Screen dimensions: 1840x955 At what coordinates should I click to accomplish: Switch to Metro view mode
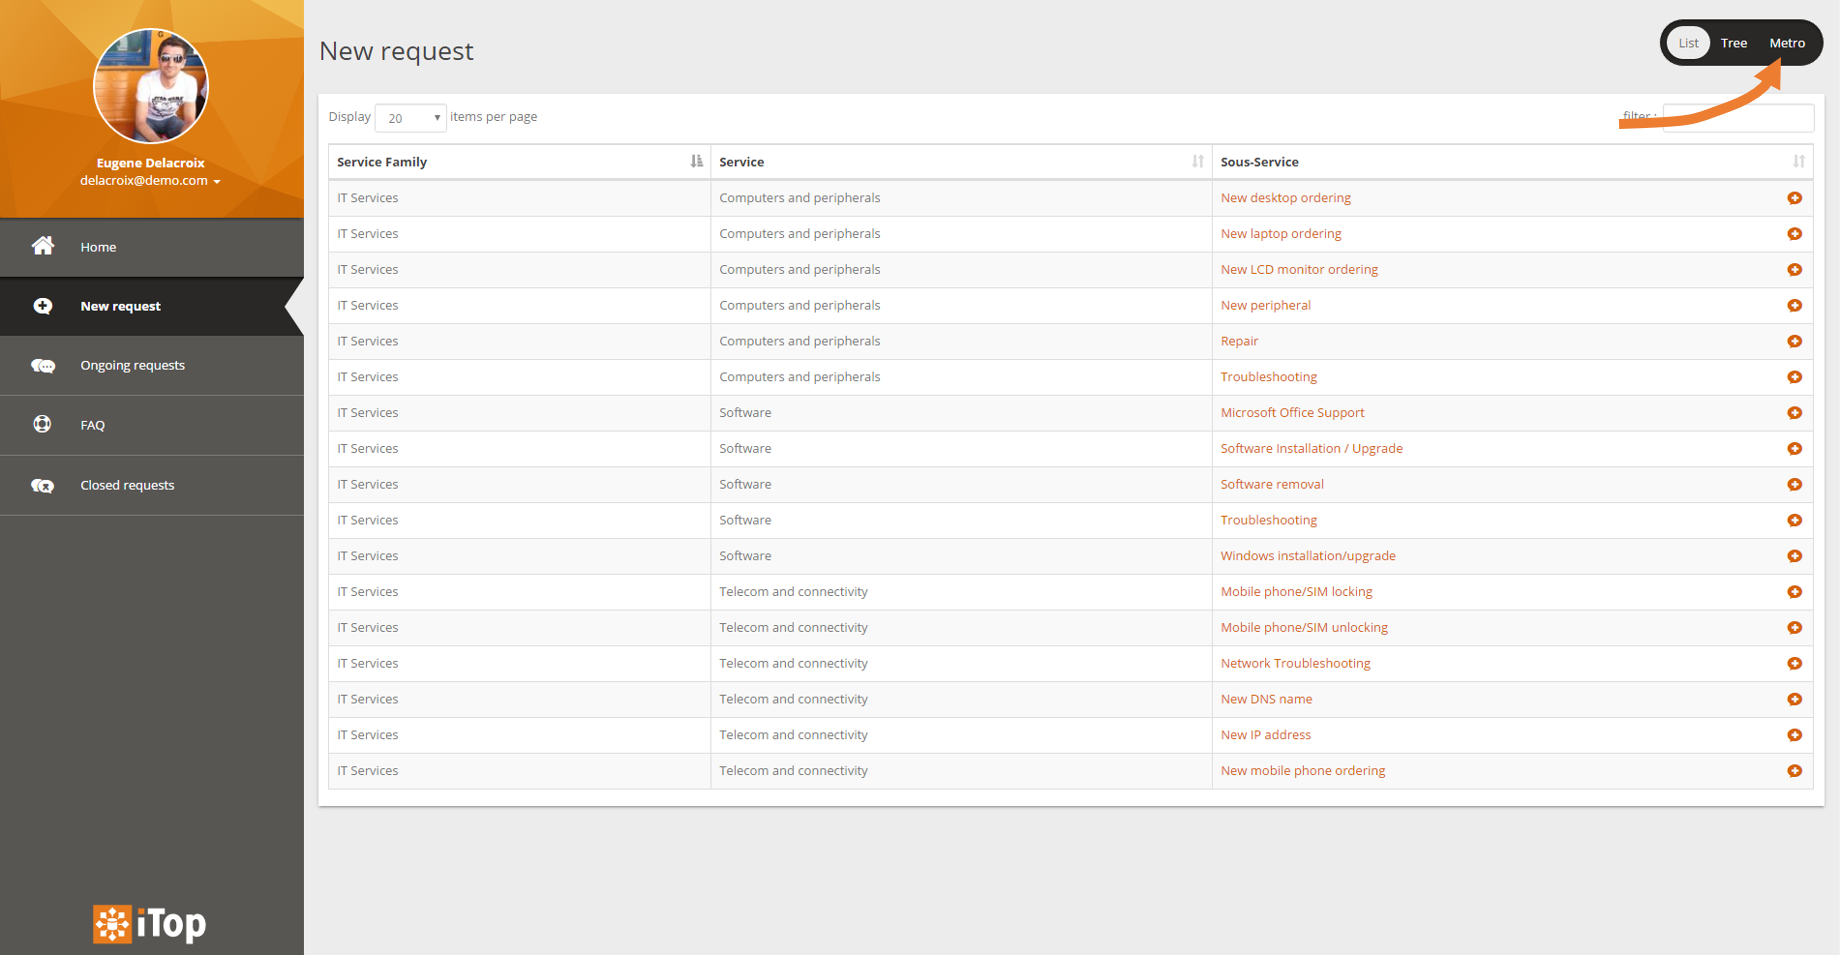coord(1786,43)
